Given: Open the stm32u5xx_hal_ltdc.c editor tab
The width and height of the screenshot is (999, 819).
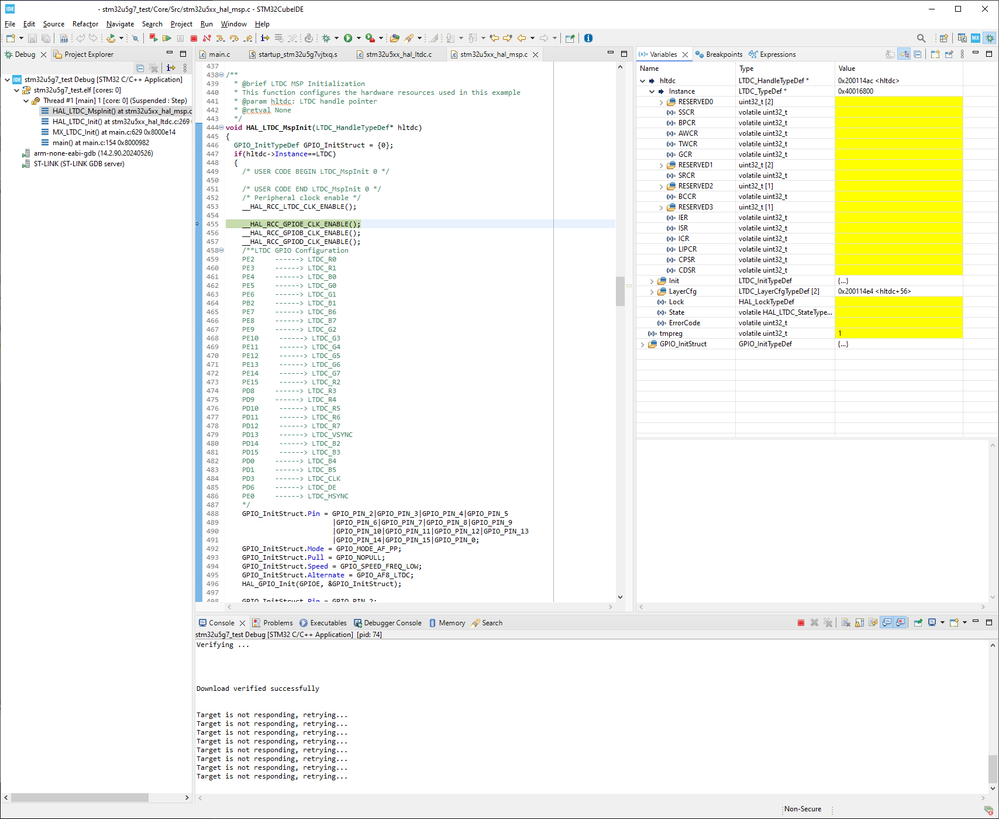Looking at the screenshot, I should (x=398, y=54).
